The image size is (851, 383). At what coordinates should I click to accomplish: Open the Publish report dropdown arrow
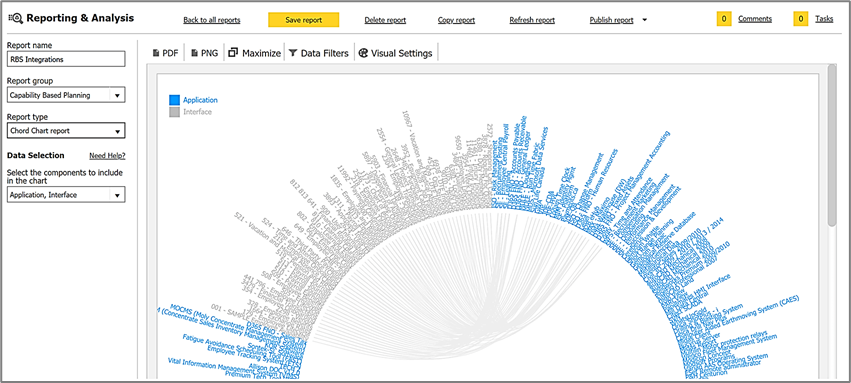pos(644,20)
